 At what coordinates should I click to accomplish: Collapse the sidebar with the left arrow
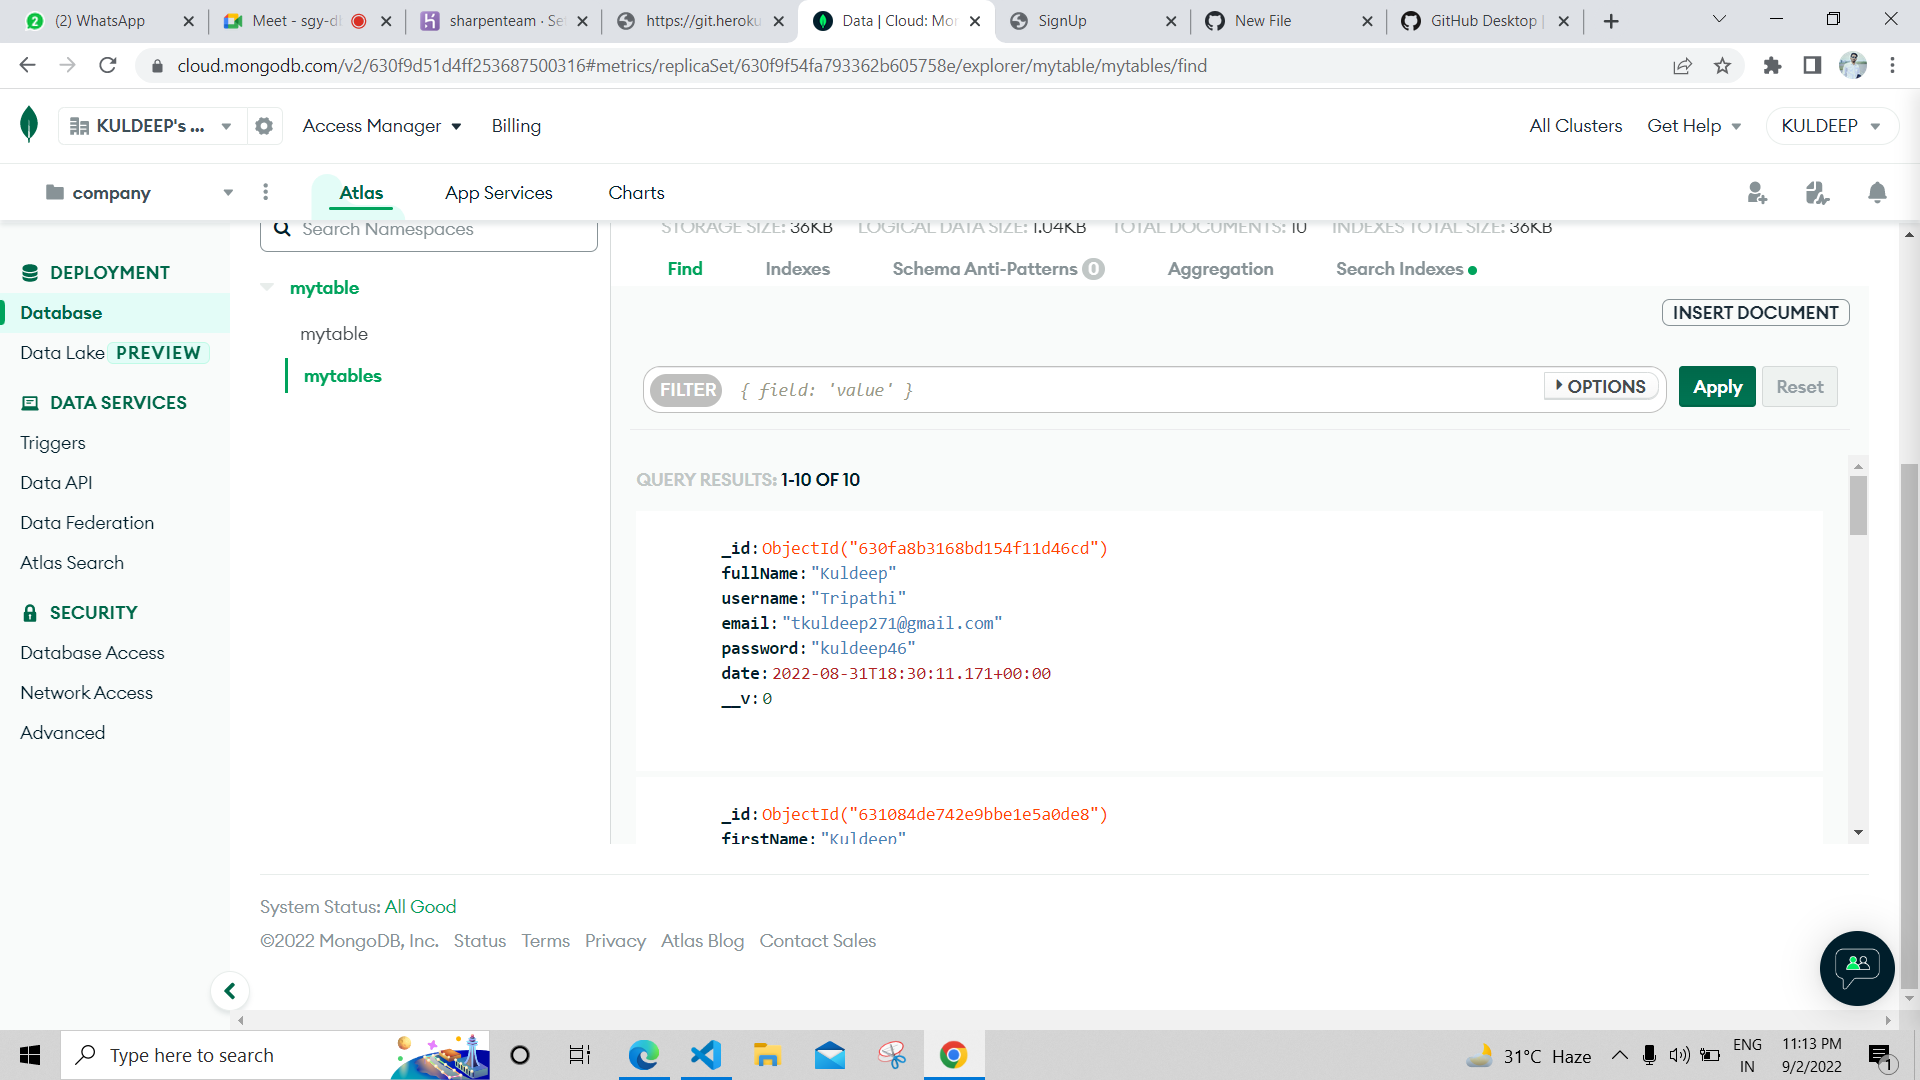point(230,990)
